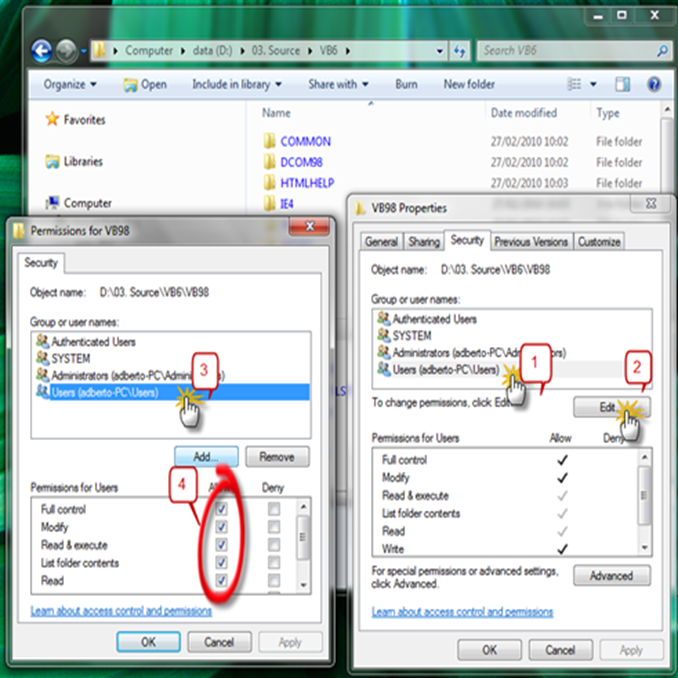Expand Include in library dropdown
678x678 pixels.
[x=237, y=84]
